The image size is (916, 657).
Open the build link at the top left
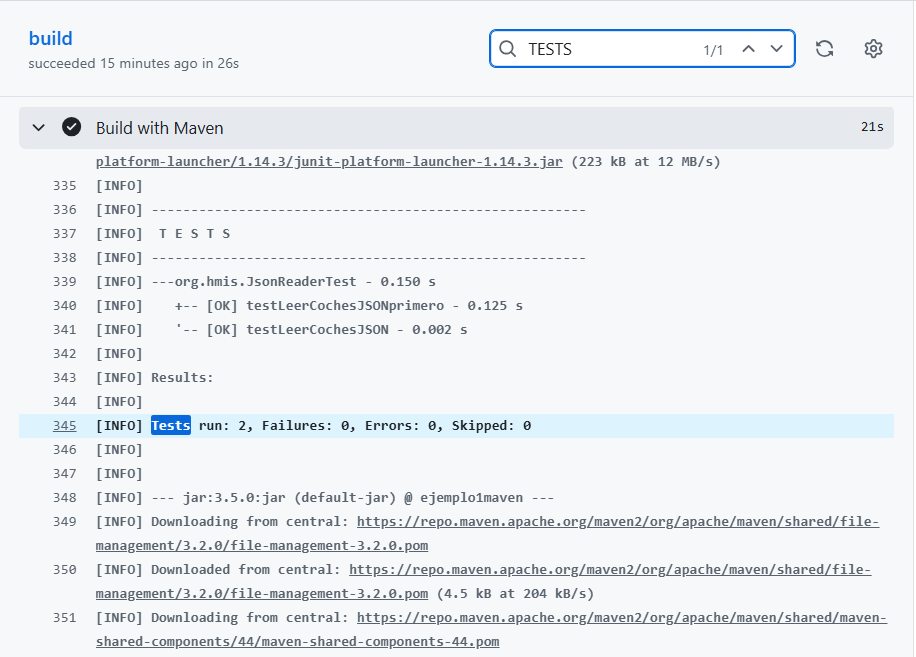coord(51,38)
